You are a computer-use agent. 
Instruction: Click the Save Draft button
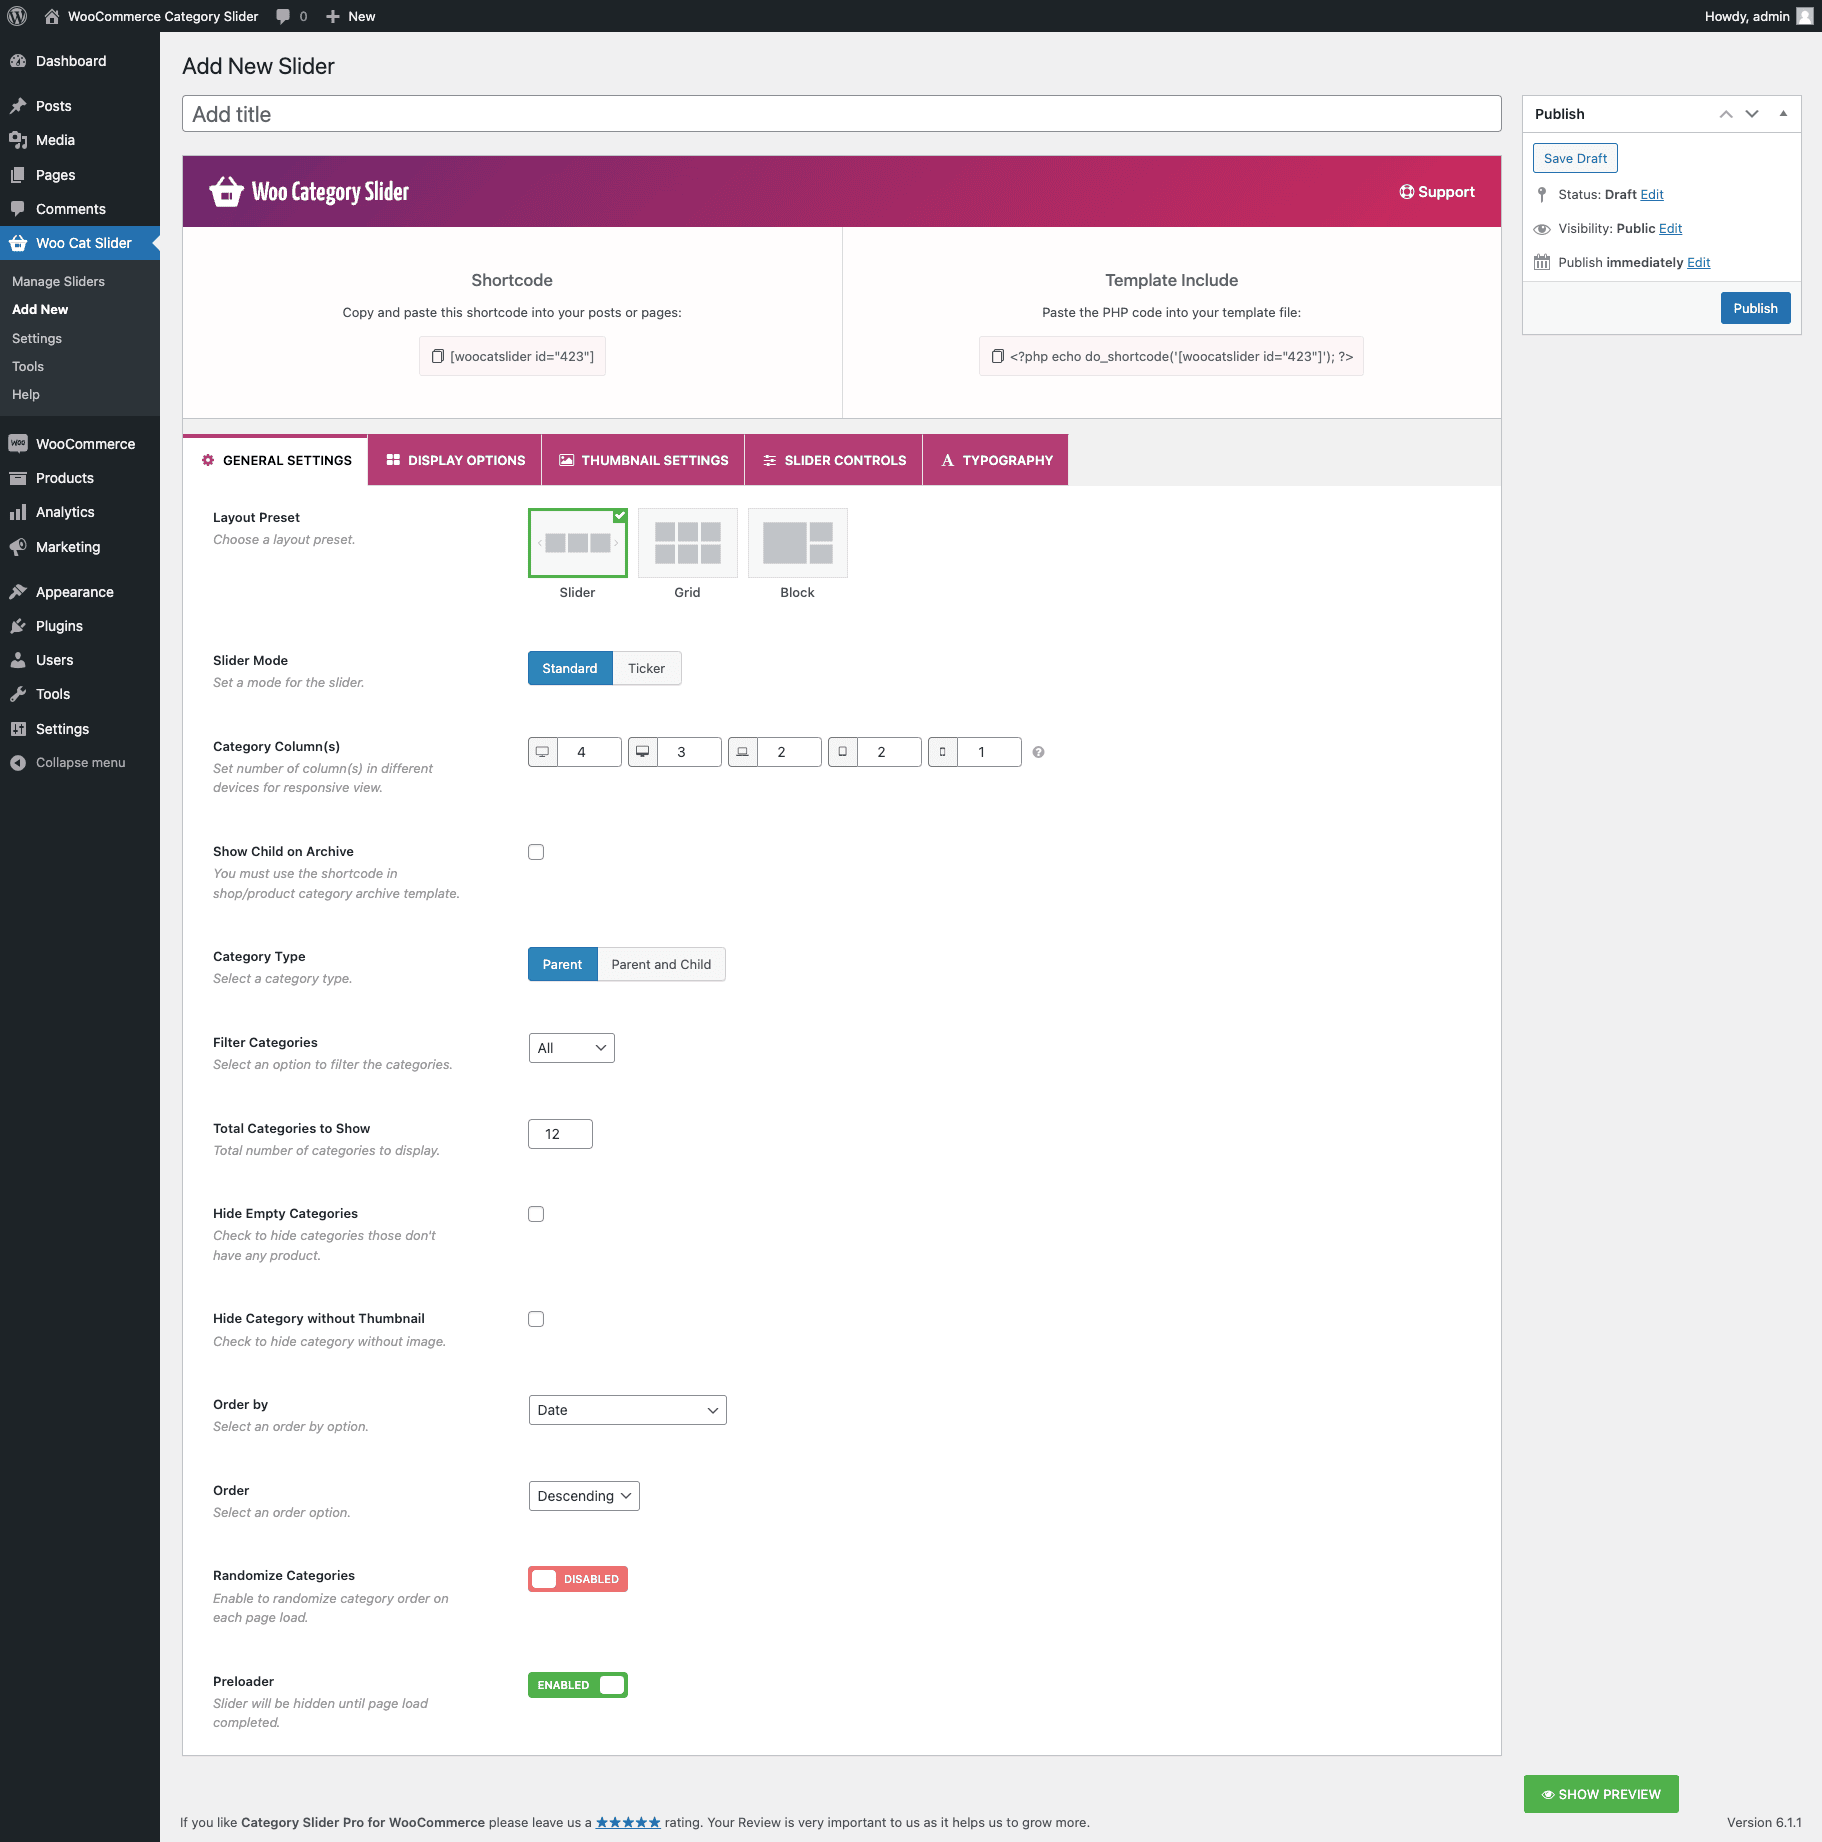[1575, 158]
